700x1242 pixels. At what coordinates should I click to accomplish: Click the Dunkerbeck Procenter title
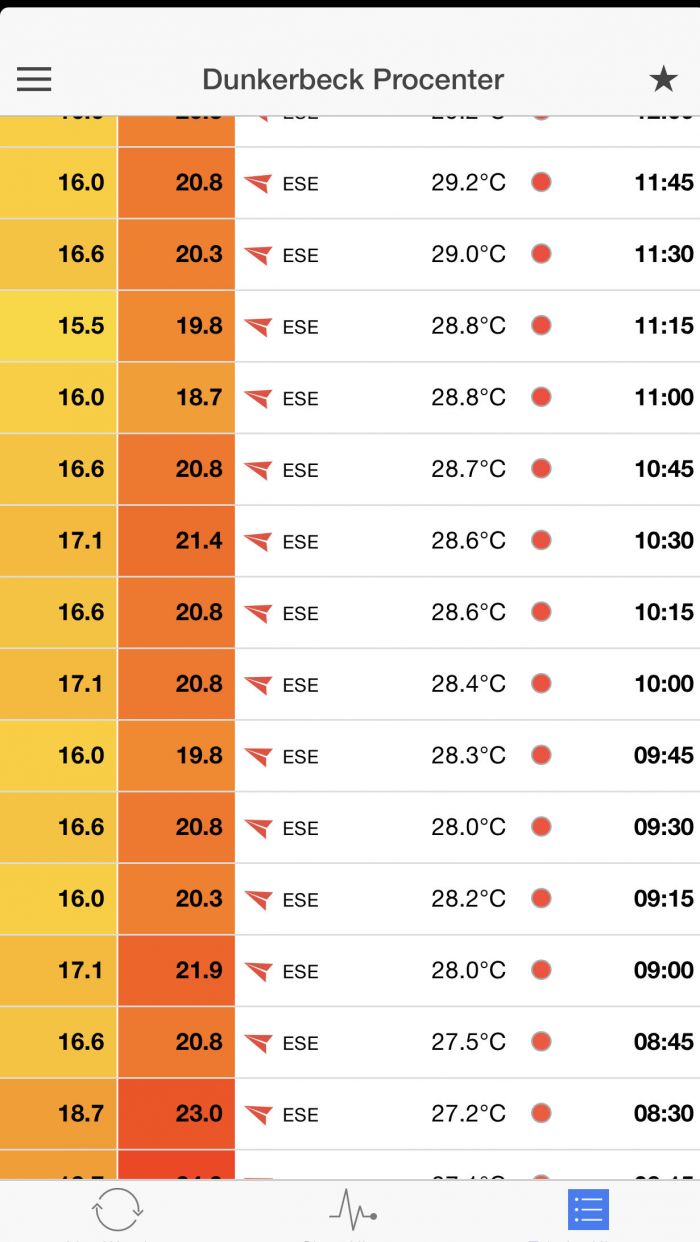[352, 79]
